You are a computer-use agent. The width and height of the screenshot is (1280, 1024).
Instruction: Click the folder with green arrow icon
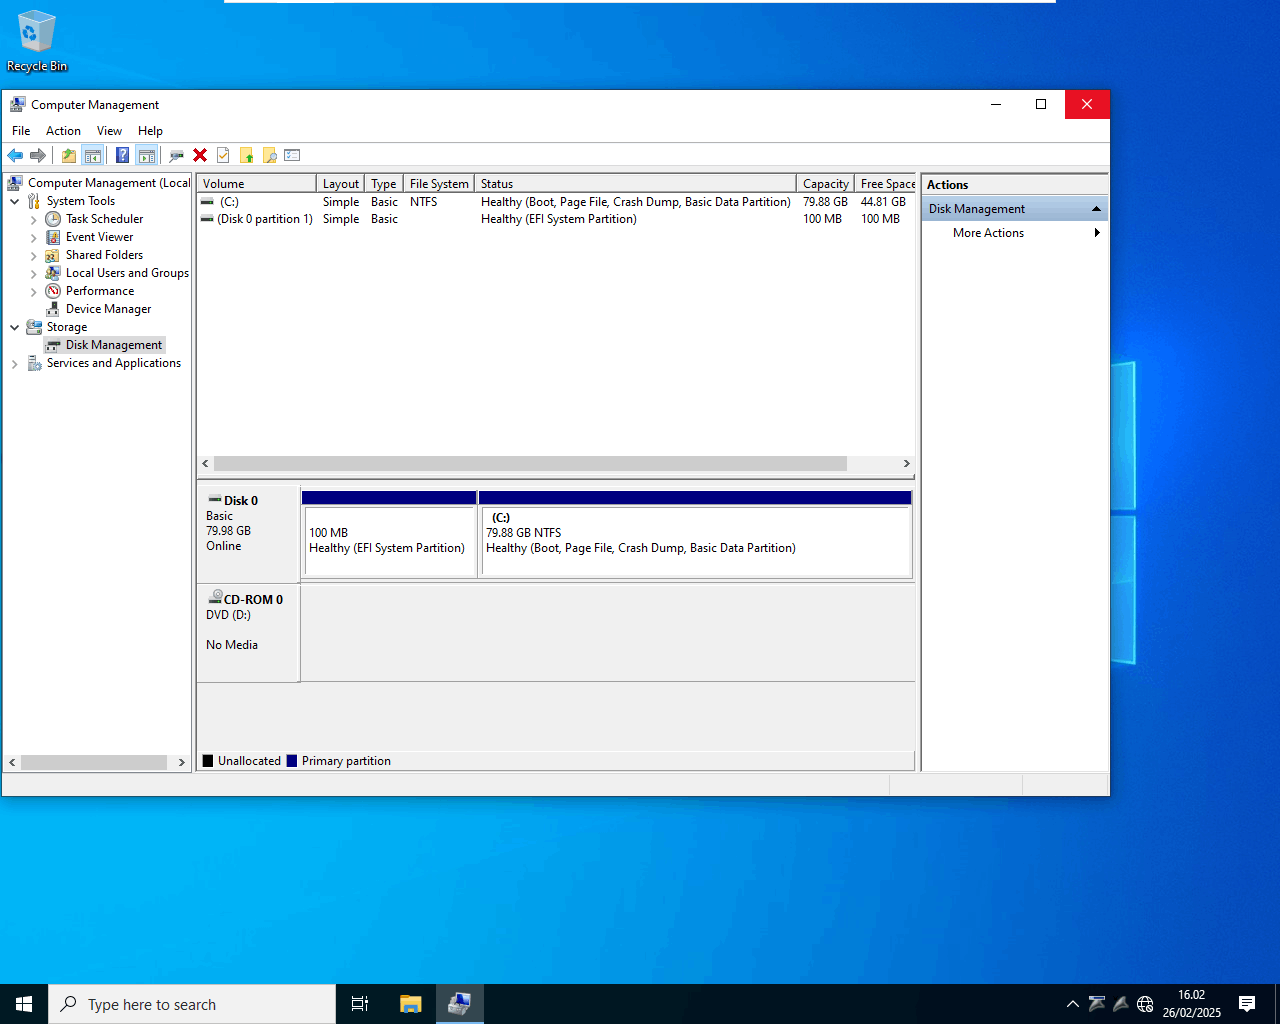point(246,155)
